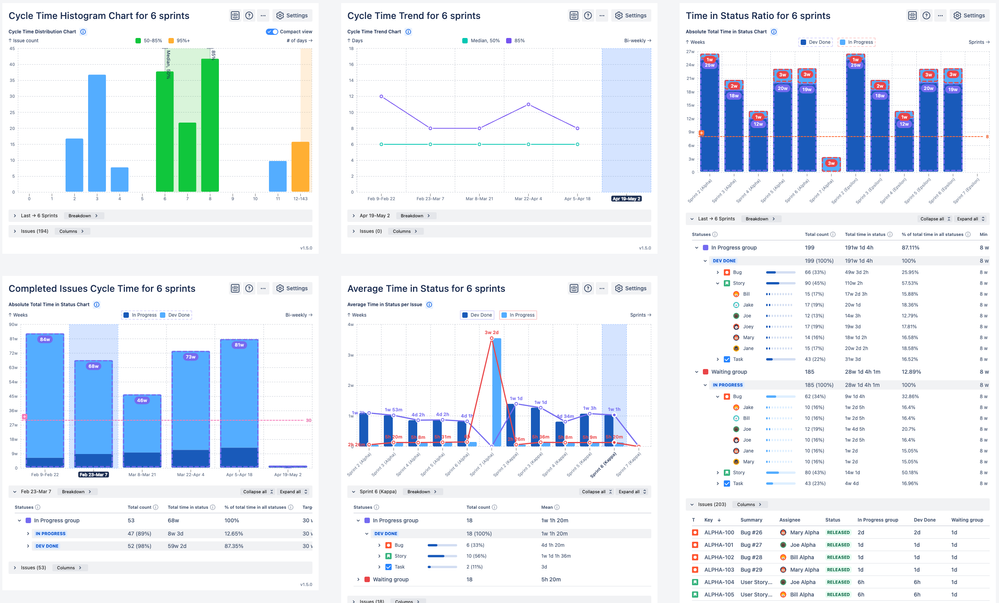Screen dimensions: 999x603
Task: Collapse the In Progress group row
Action: pos(696,247)
